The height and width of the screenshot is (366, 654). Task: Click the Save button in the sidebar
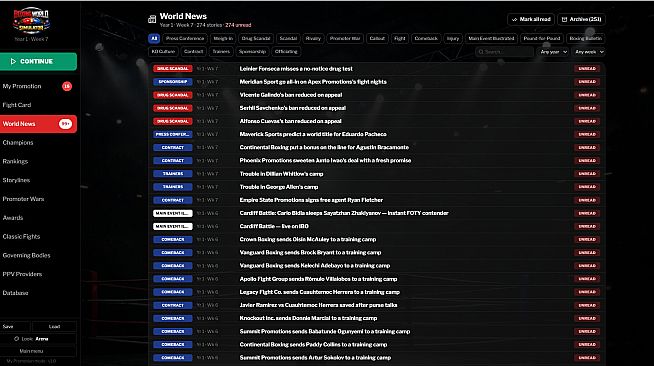[15, 326]
